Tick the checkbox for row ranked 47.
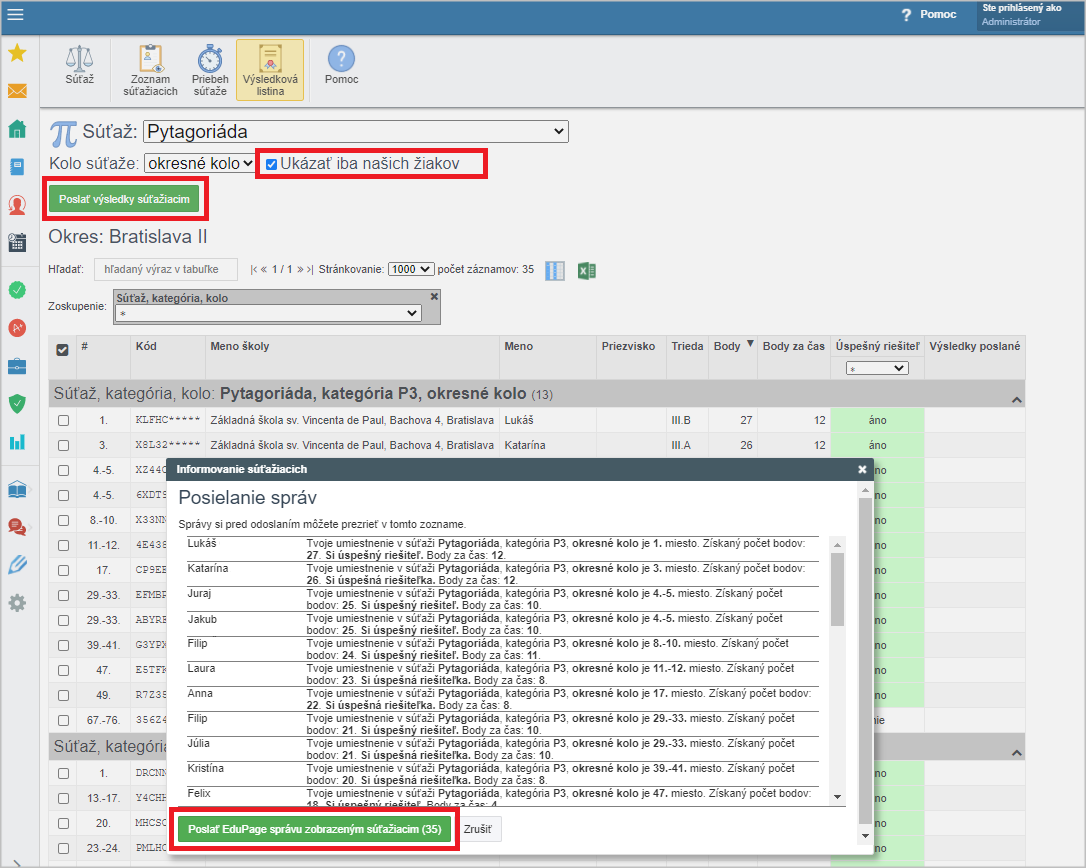Screen dimensions: 1086x868 [64, 671]
